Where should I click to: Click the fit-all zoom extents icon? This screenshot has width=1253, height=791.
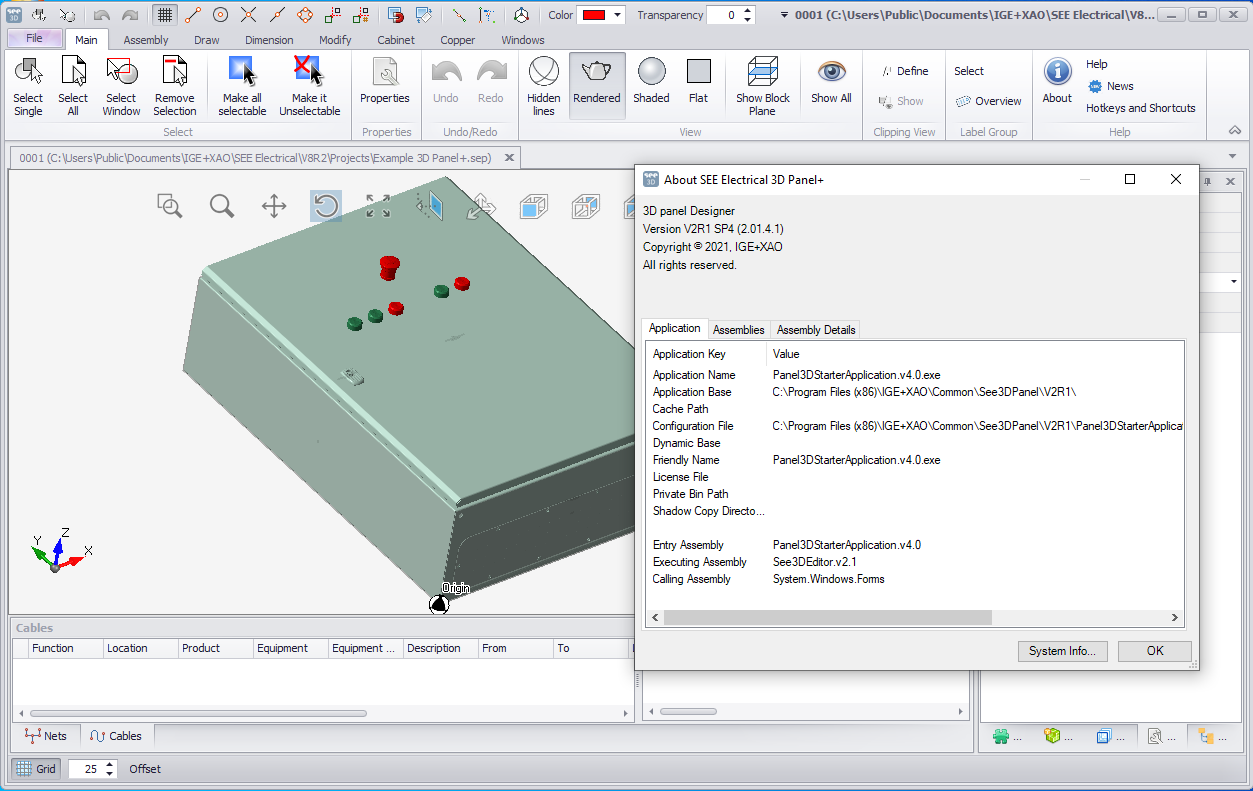(x=378, y=206)
